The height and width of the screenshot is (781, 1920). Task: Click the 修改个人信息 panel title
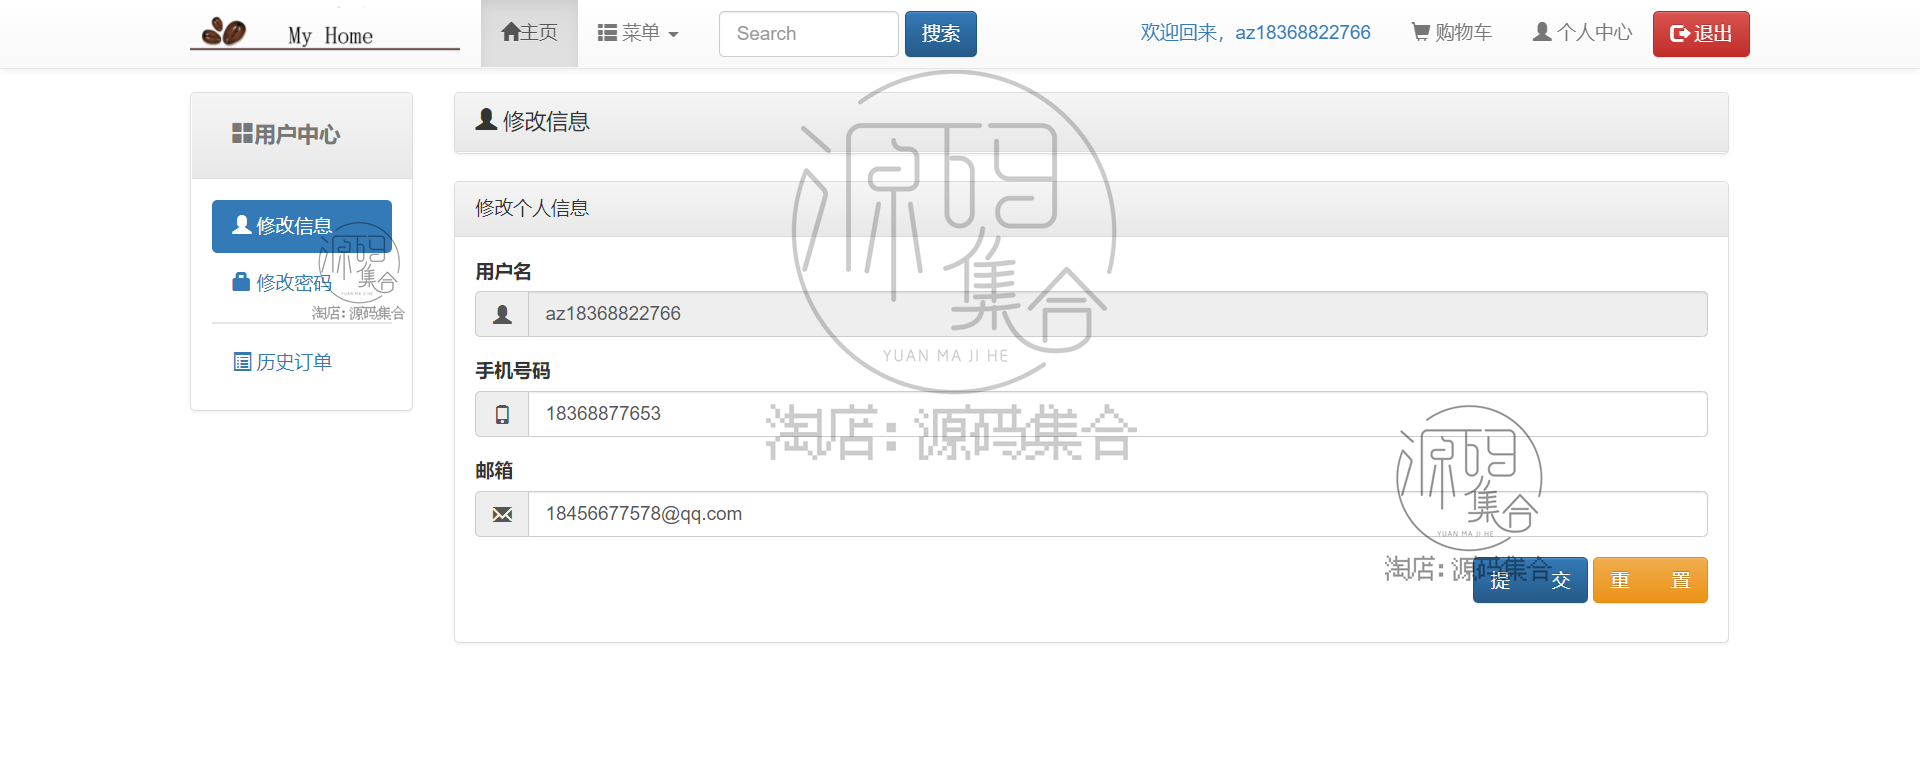point(532,208)
